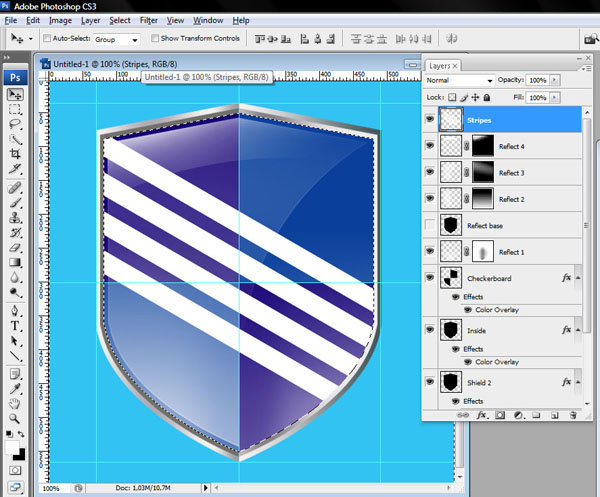
Task: Hide the Checkerboard layer
Action: [x=430, y=277]
